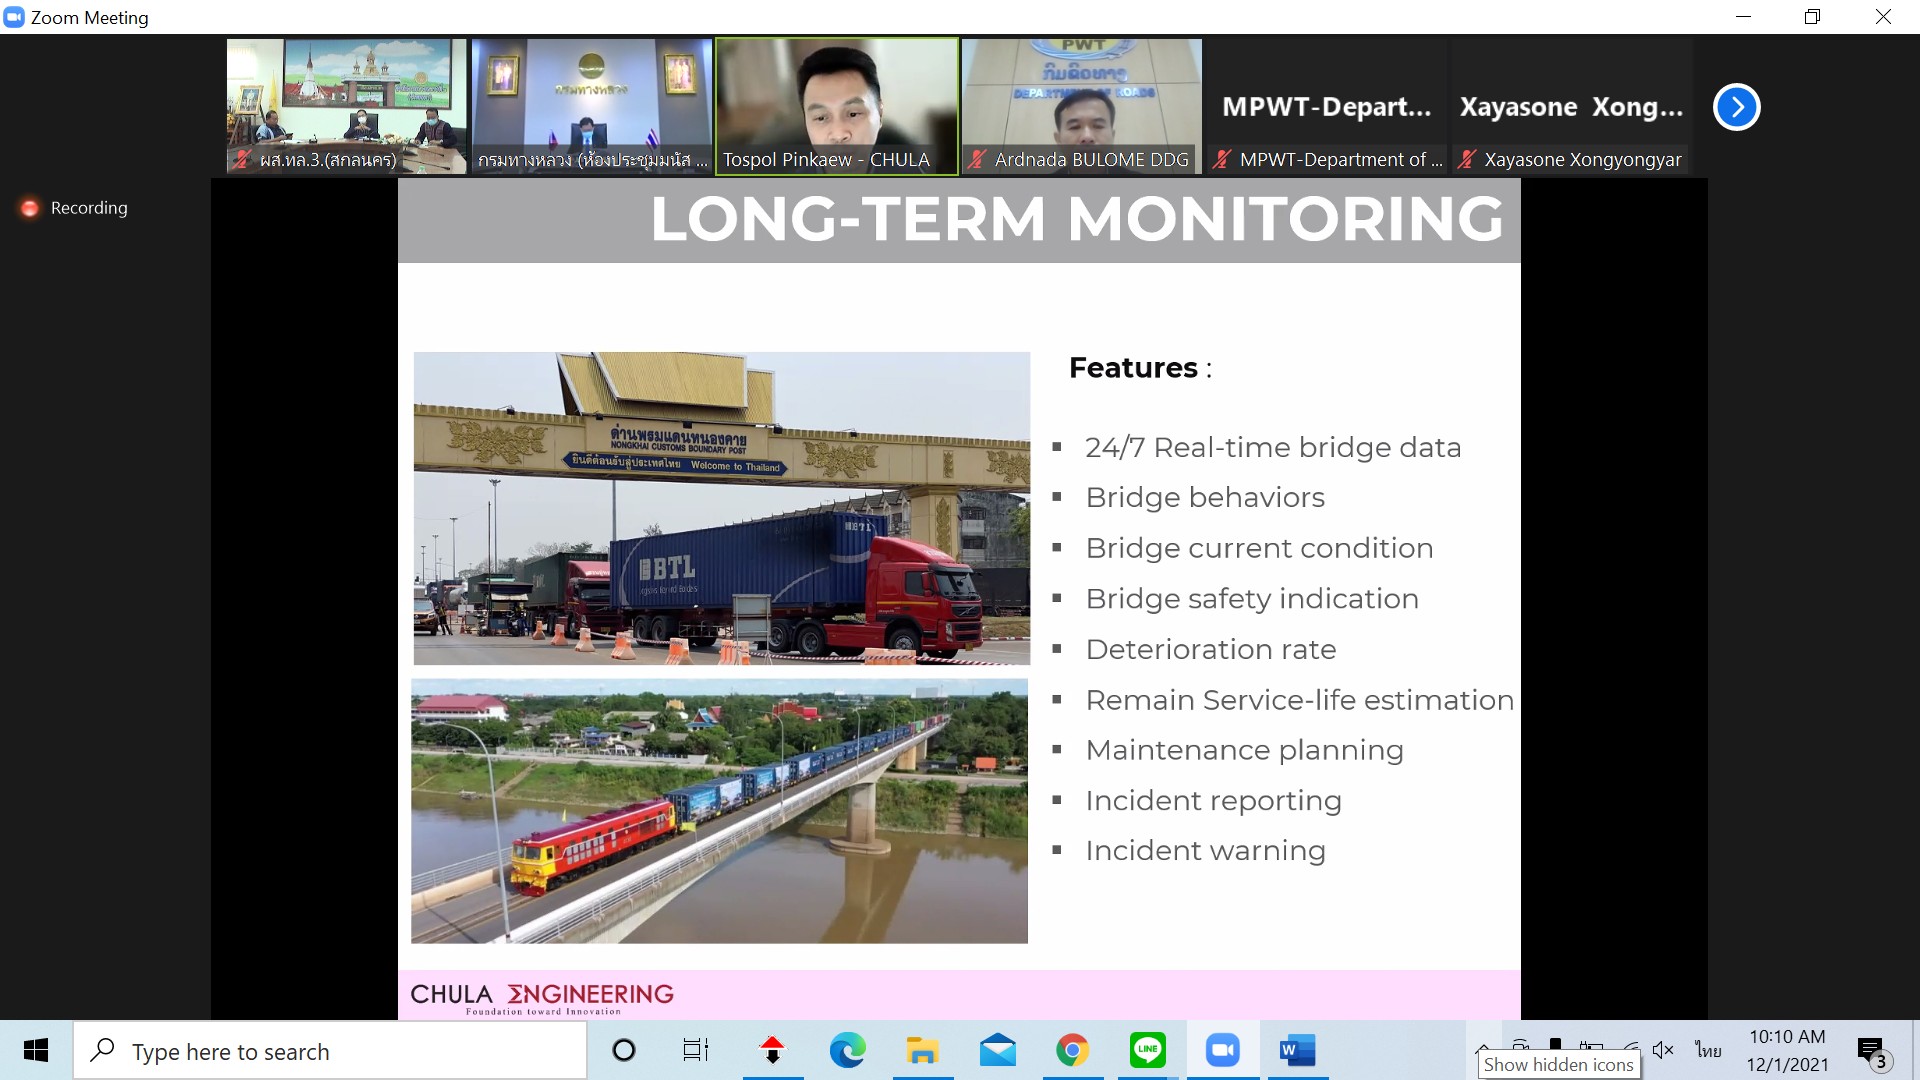
Task: Click MPWT-Department participant tile
Action: pos(1326,107)
